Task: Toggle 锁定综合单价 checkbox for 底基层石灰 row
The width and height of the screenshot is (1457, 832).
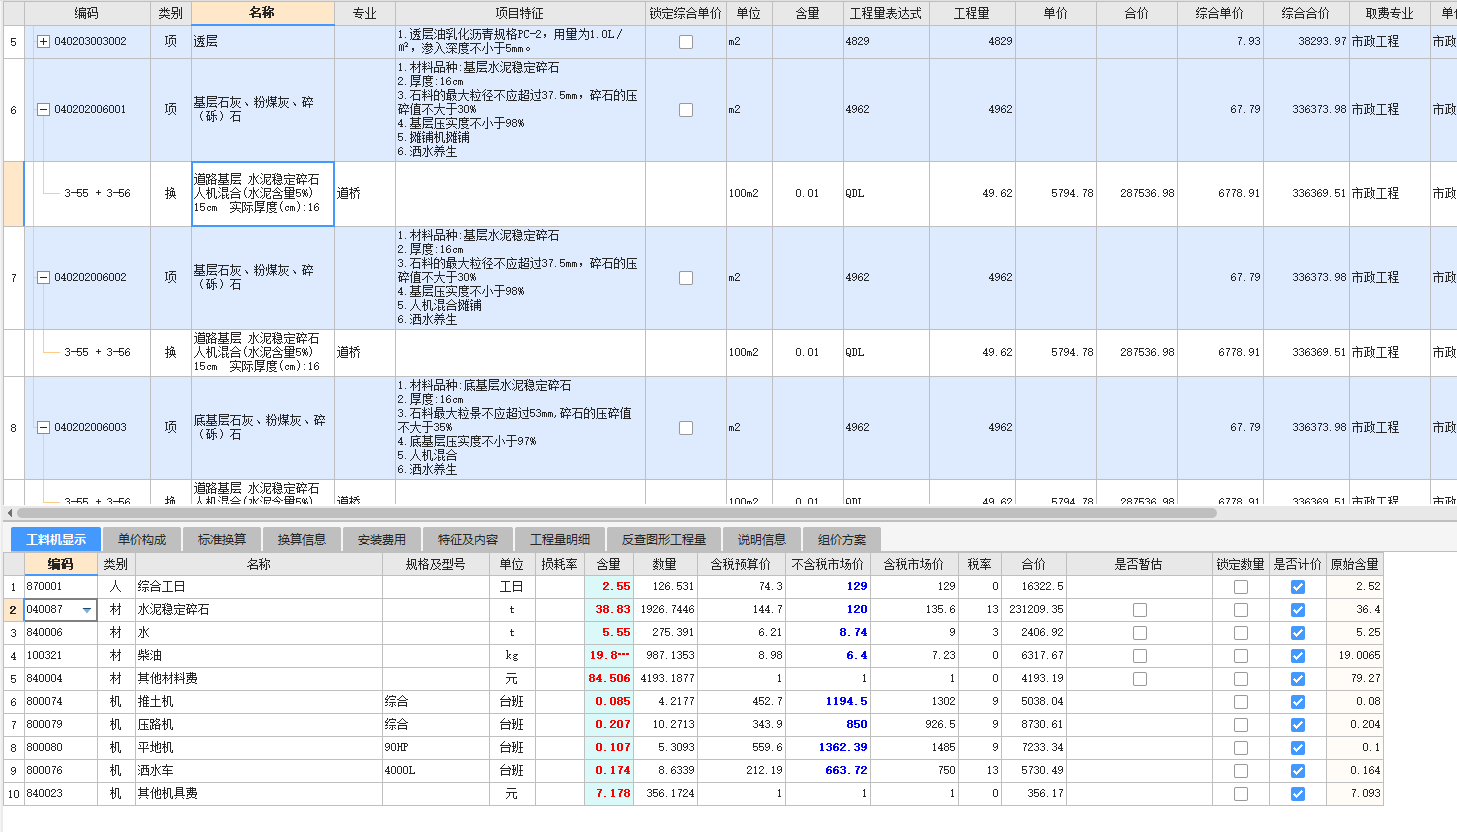Action: click(686, 428)
